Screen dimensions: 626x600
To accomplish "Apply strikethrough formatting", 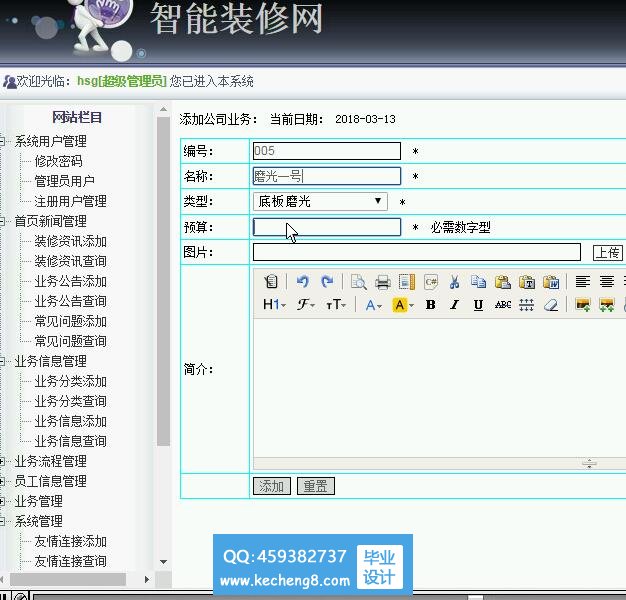I will [x=503, y=305].
